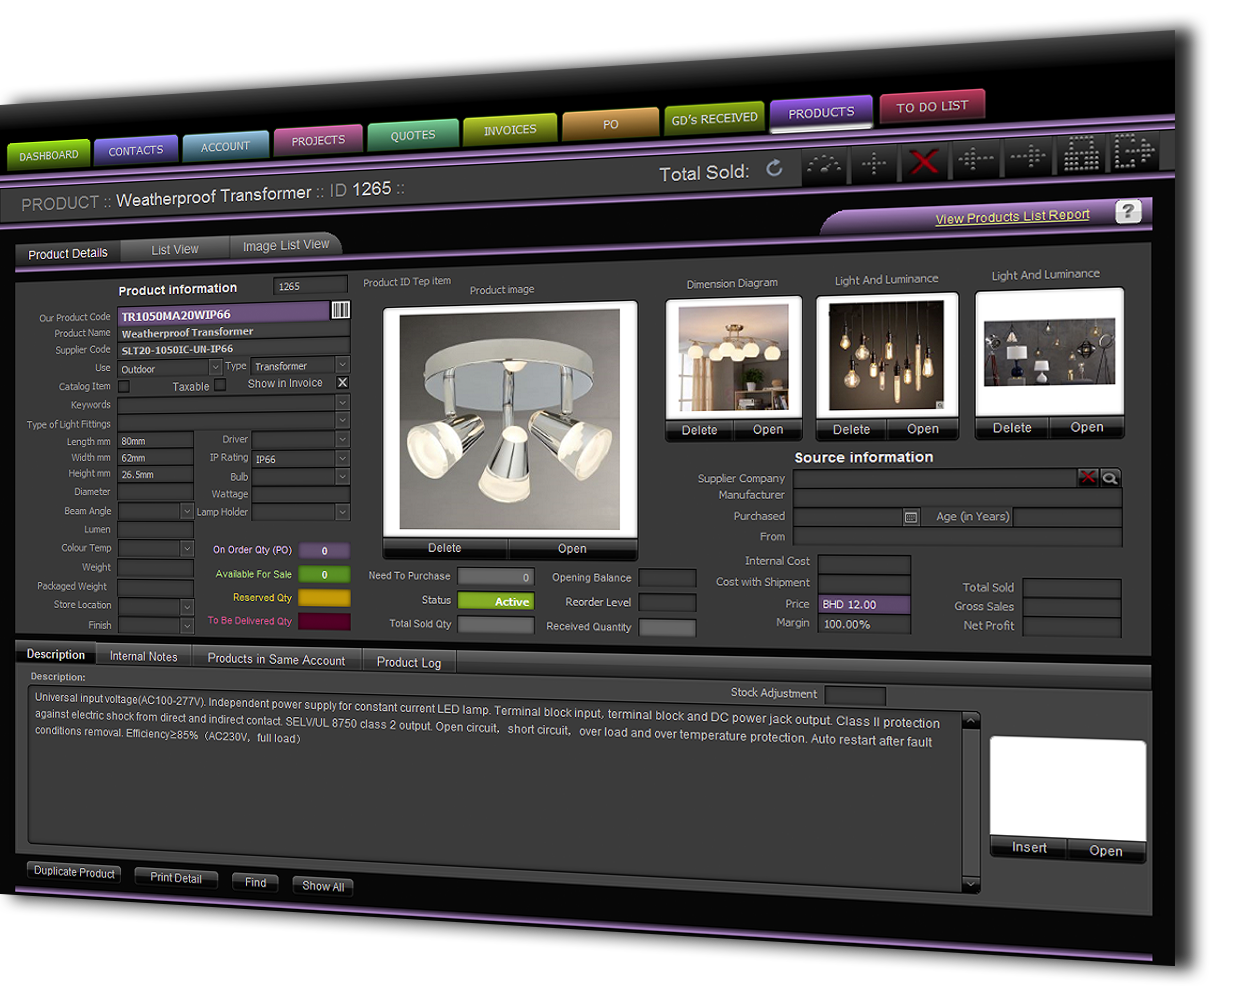Click the Dimension Diagram thumbnail

[733, 358]
